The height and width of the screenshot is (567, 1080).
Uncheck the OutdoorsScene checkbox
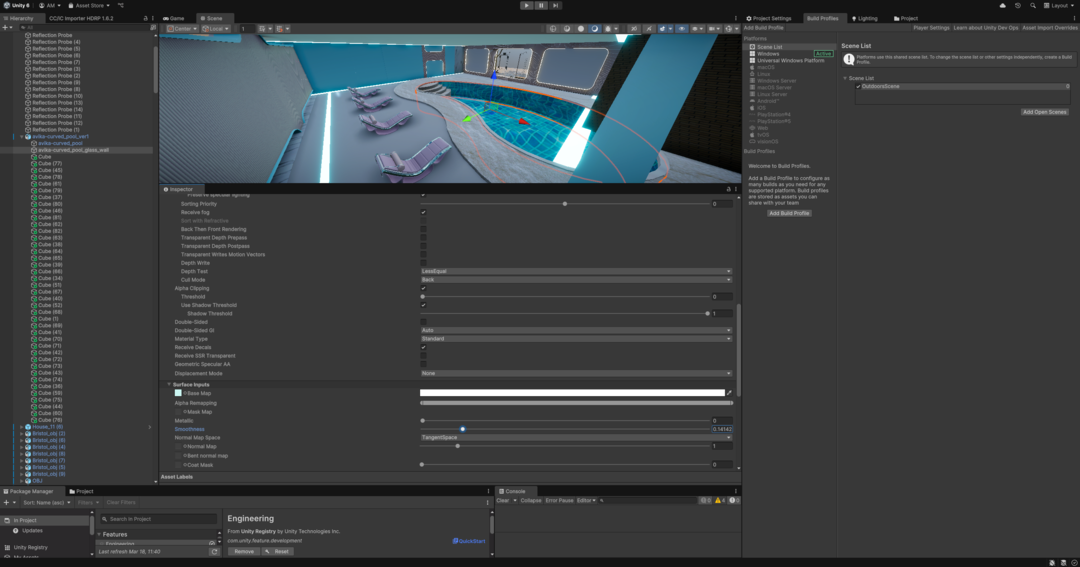[858, 87]
